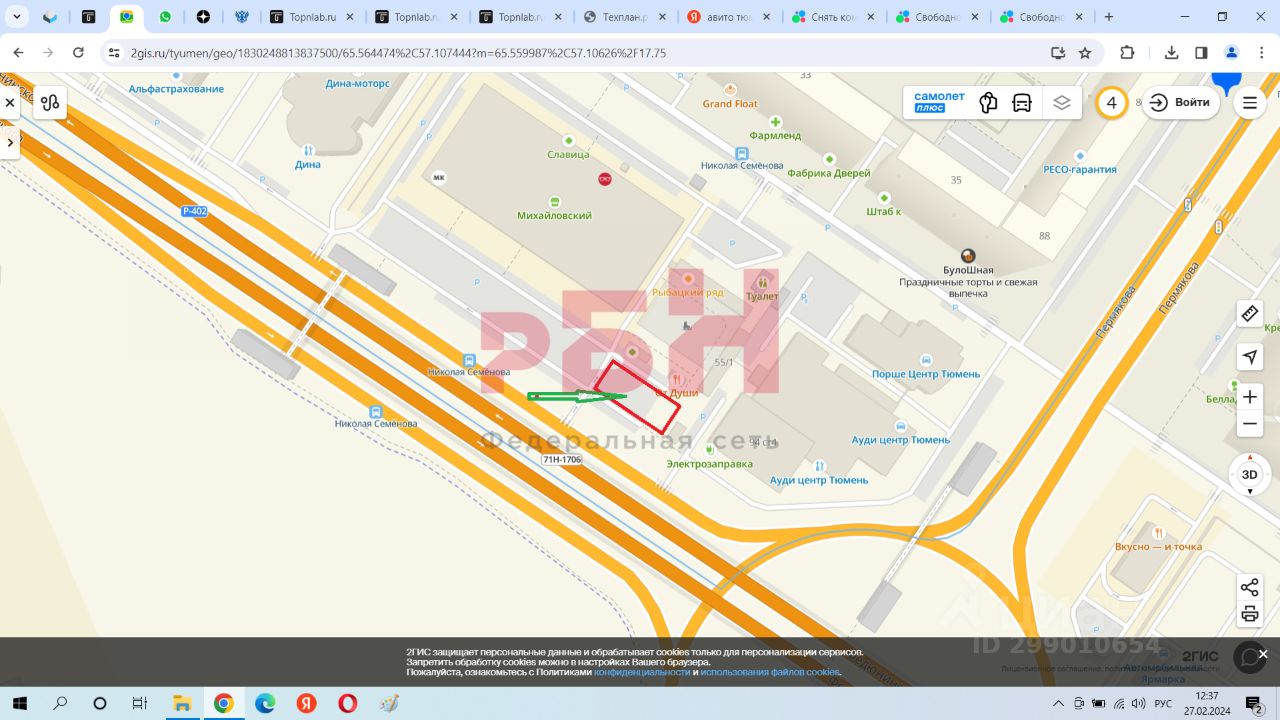Switch to the Техплан tab
Image resolution: width=1280 pixels, height=720 pixels.
(626, 17)
